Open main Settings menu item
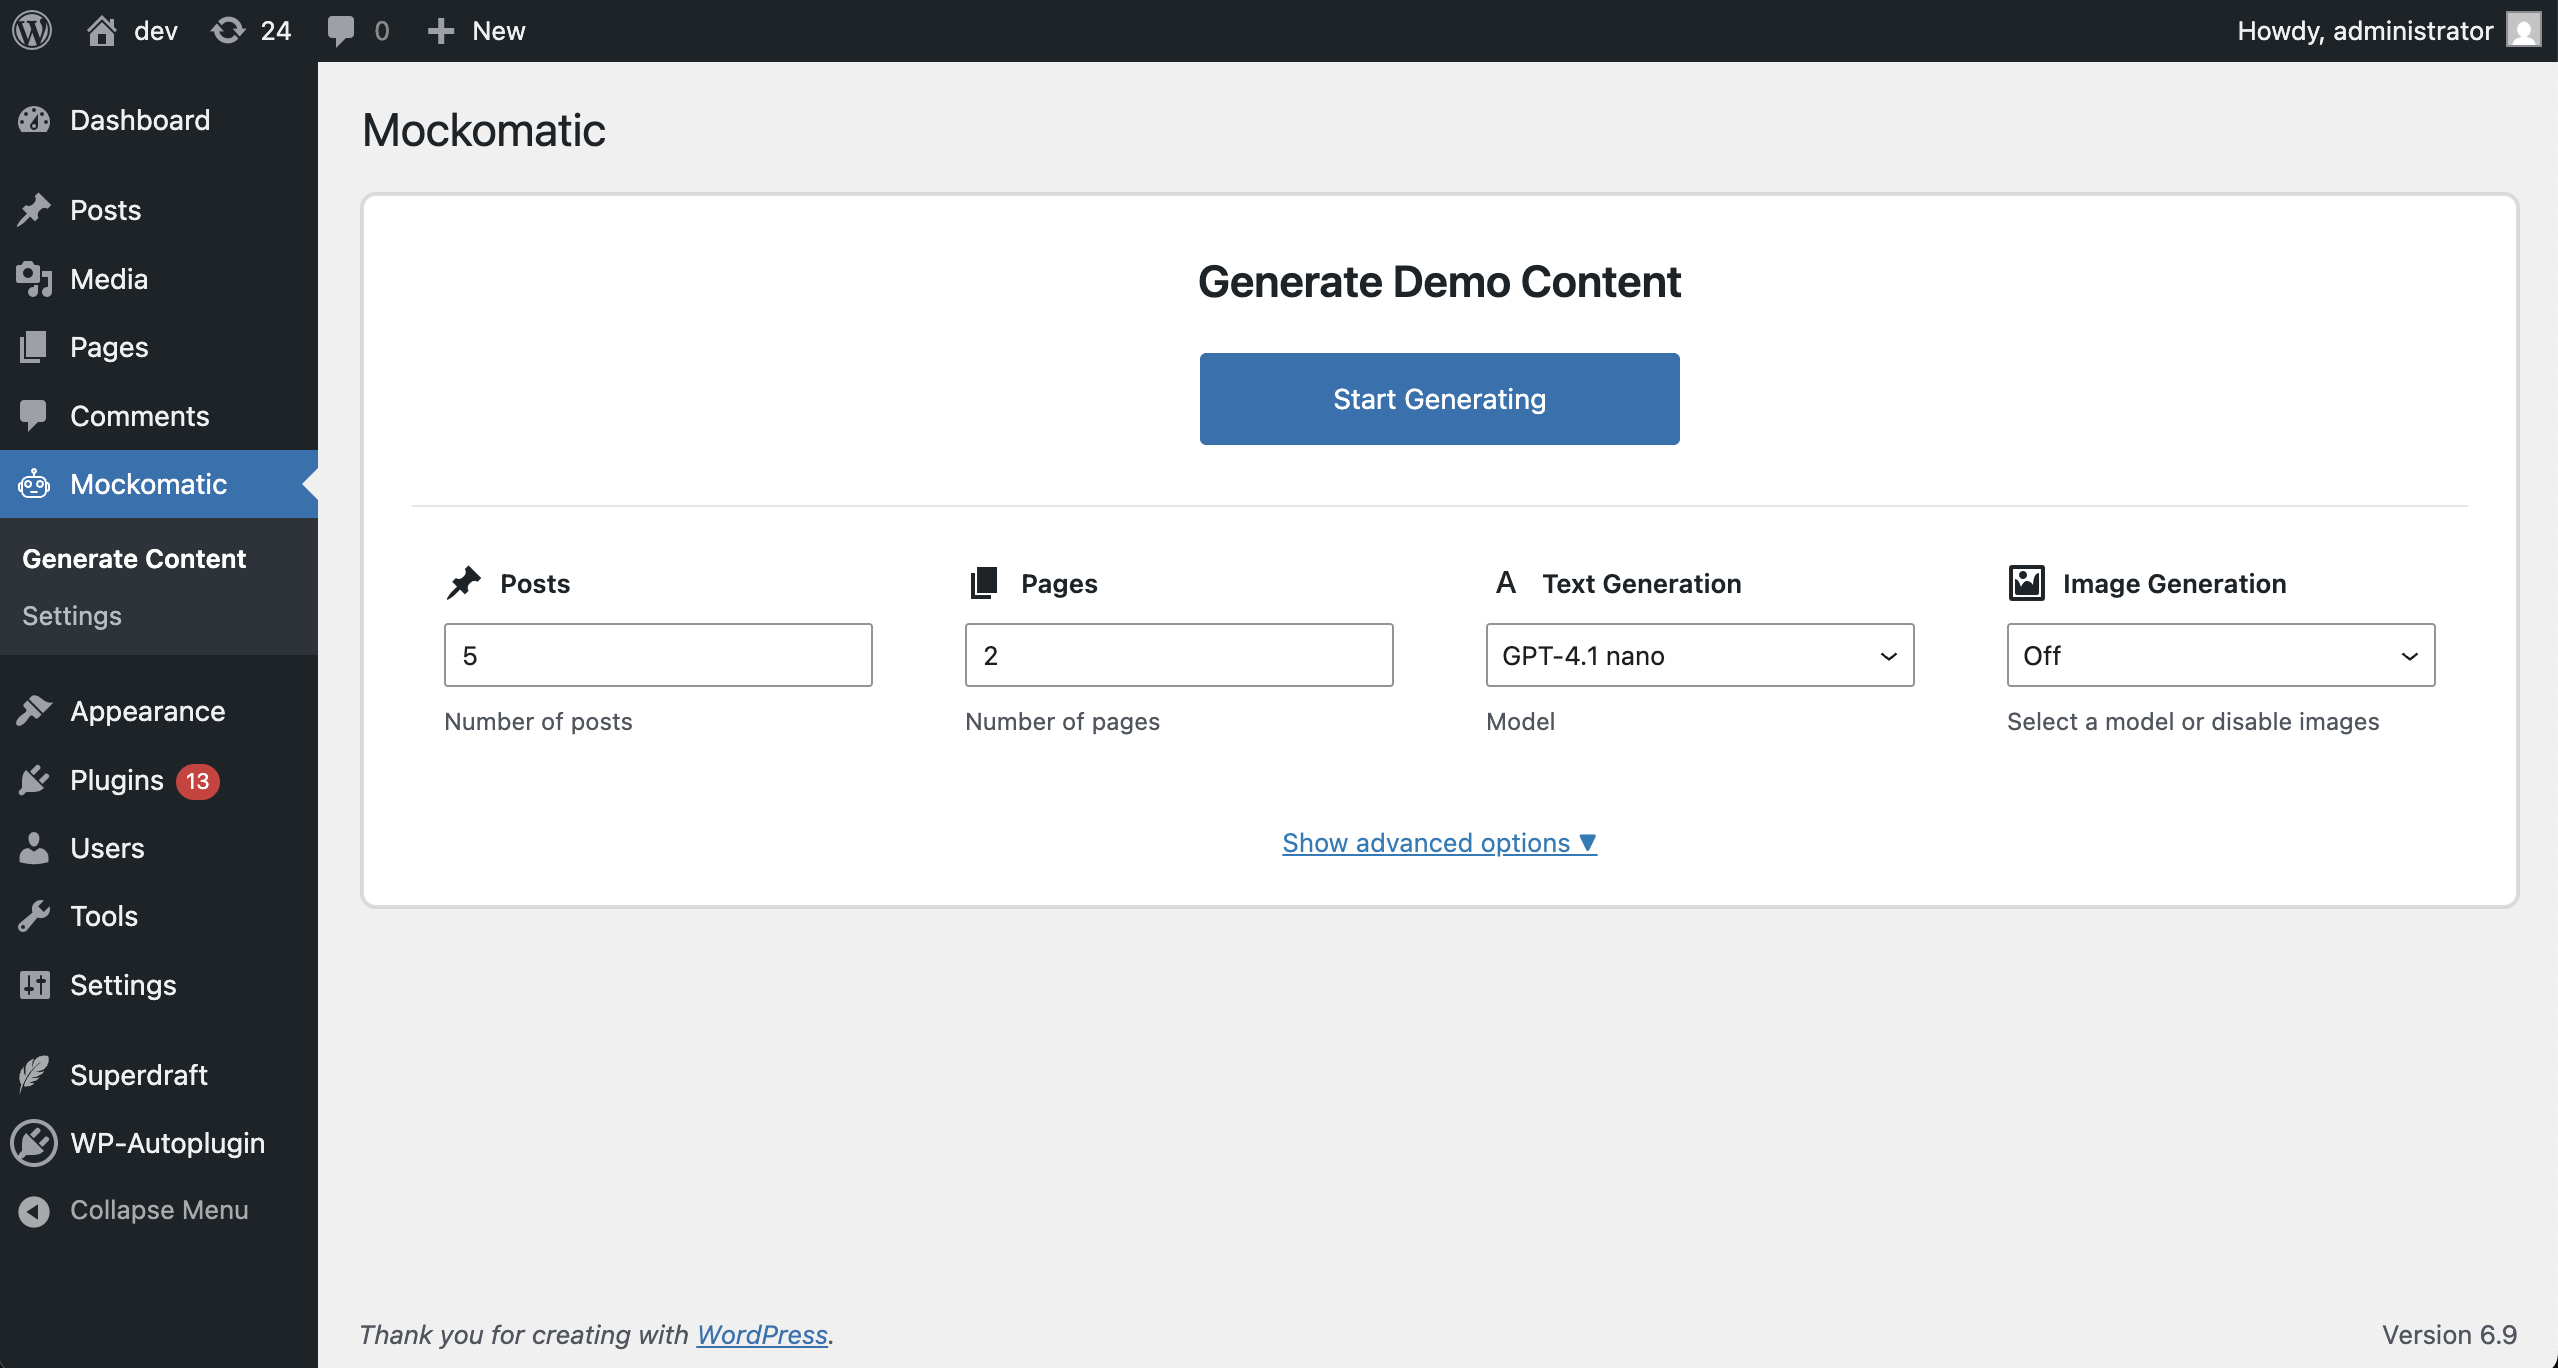Screen dimensions: 2558x1368 pyautogui.click(x=159, y=985)
